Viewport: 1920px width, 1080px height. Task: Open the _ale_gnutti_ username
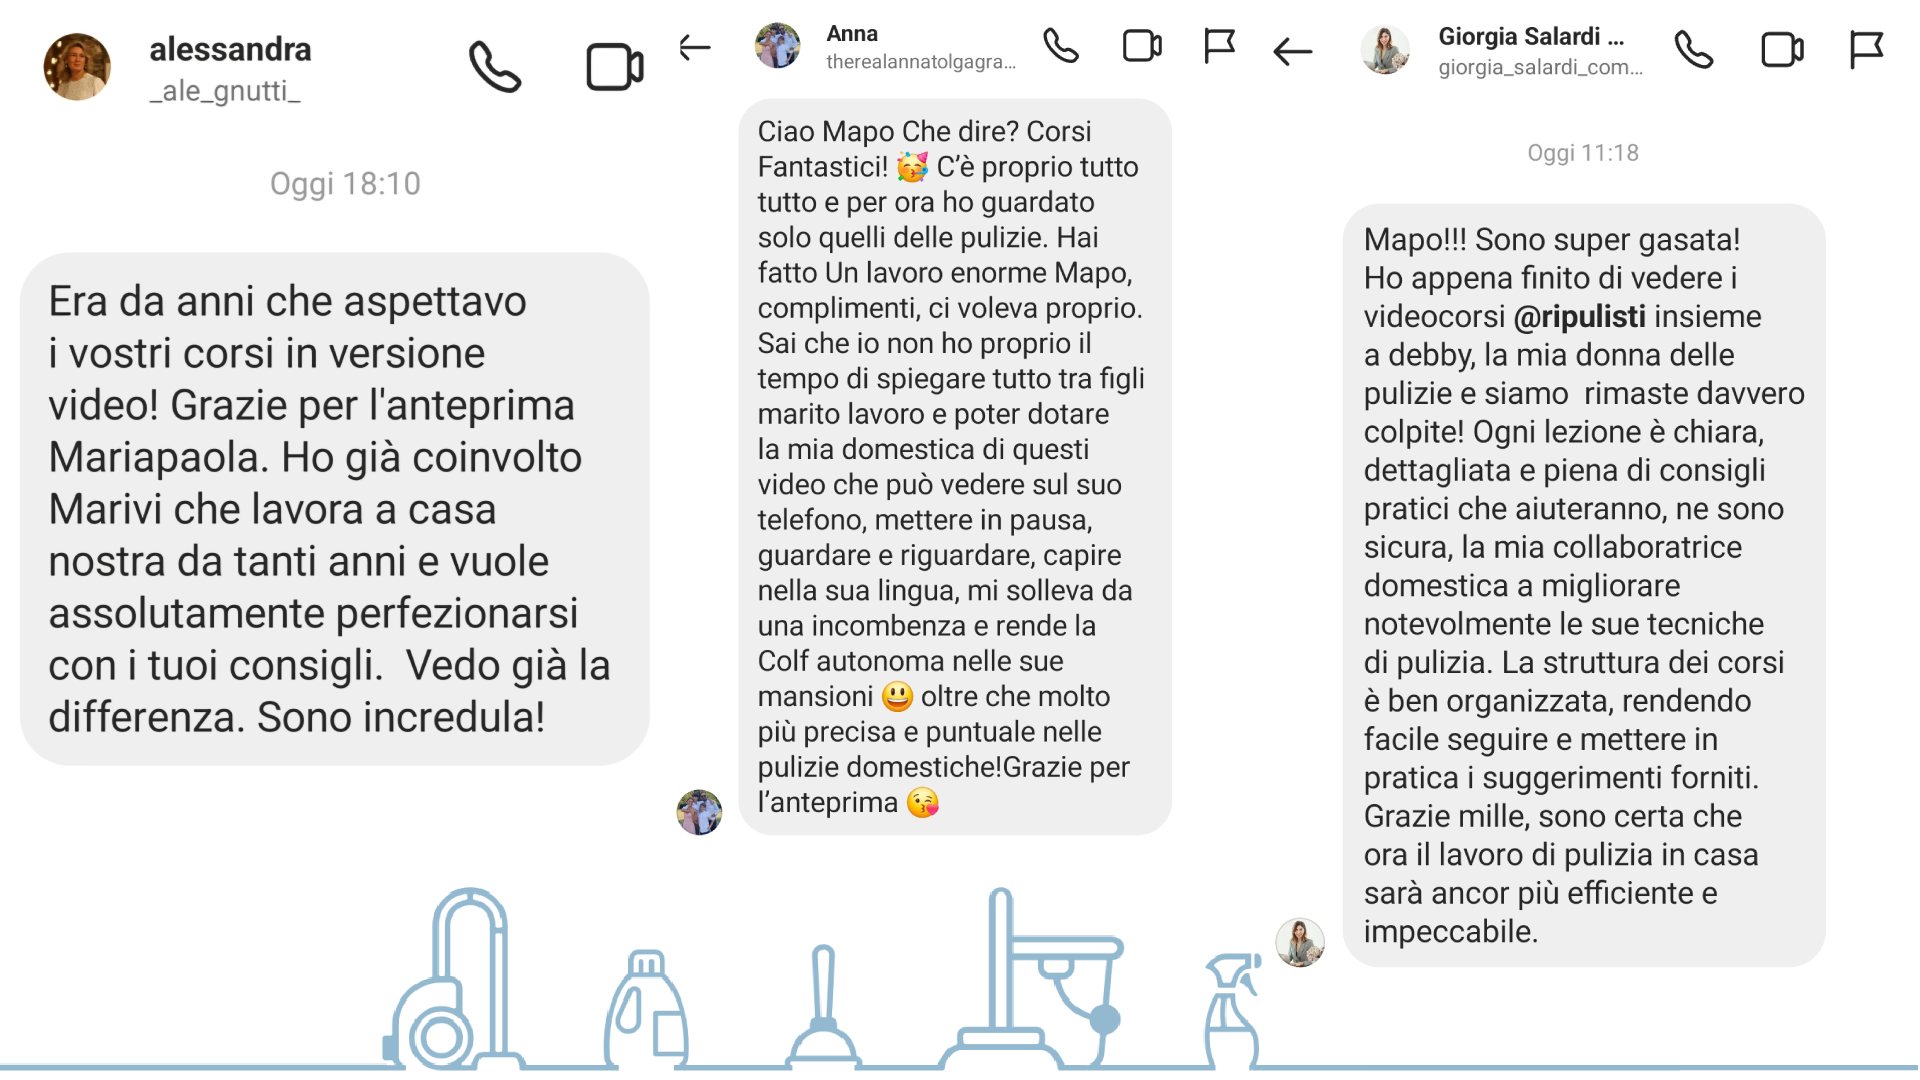point(225,91)
